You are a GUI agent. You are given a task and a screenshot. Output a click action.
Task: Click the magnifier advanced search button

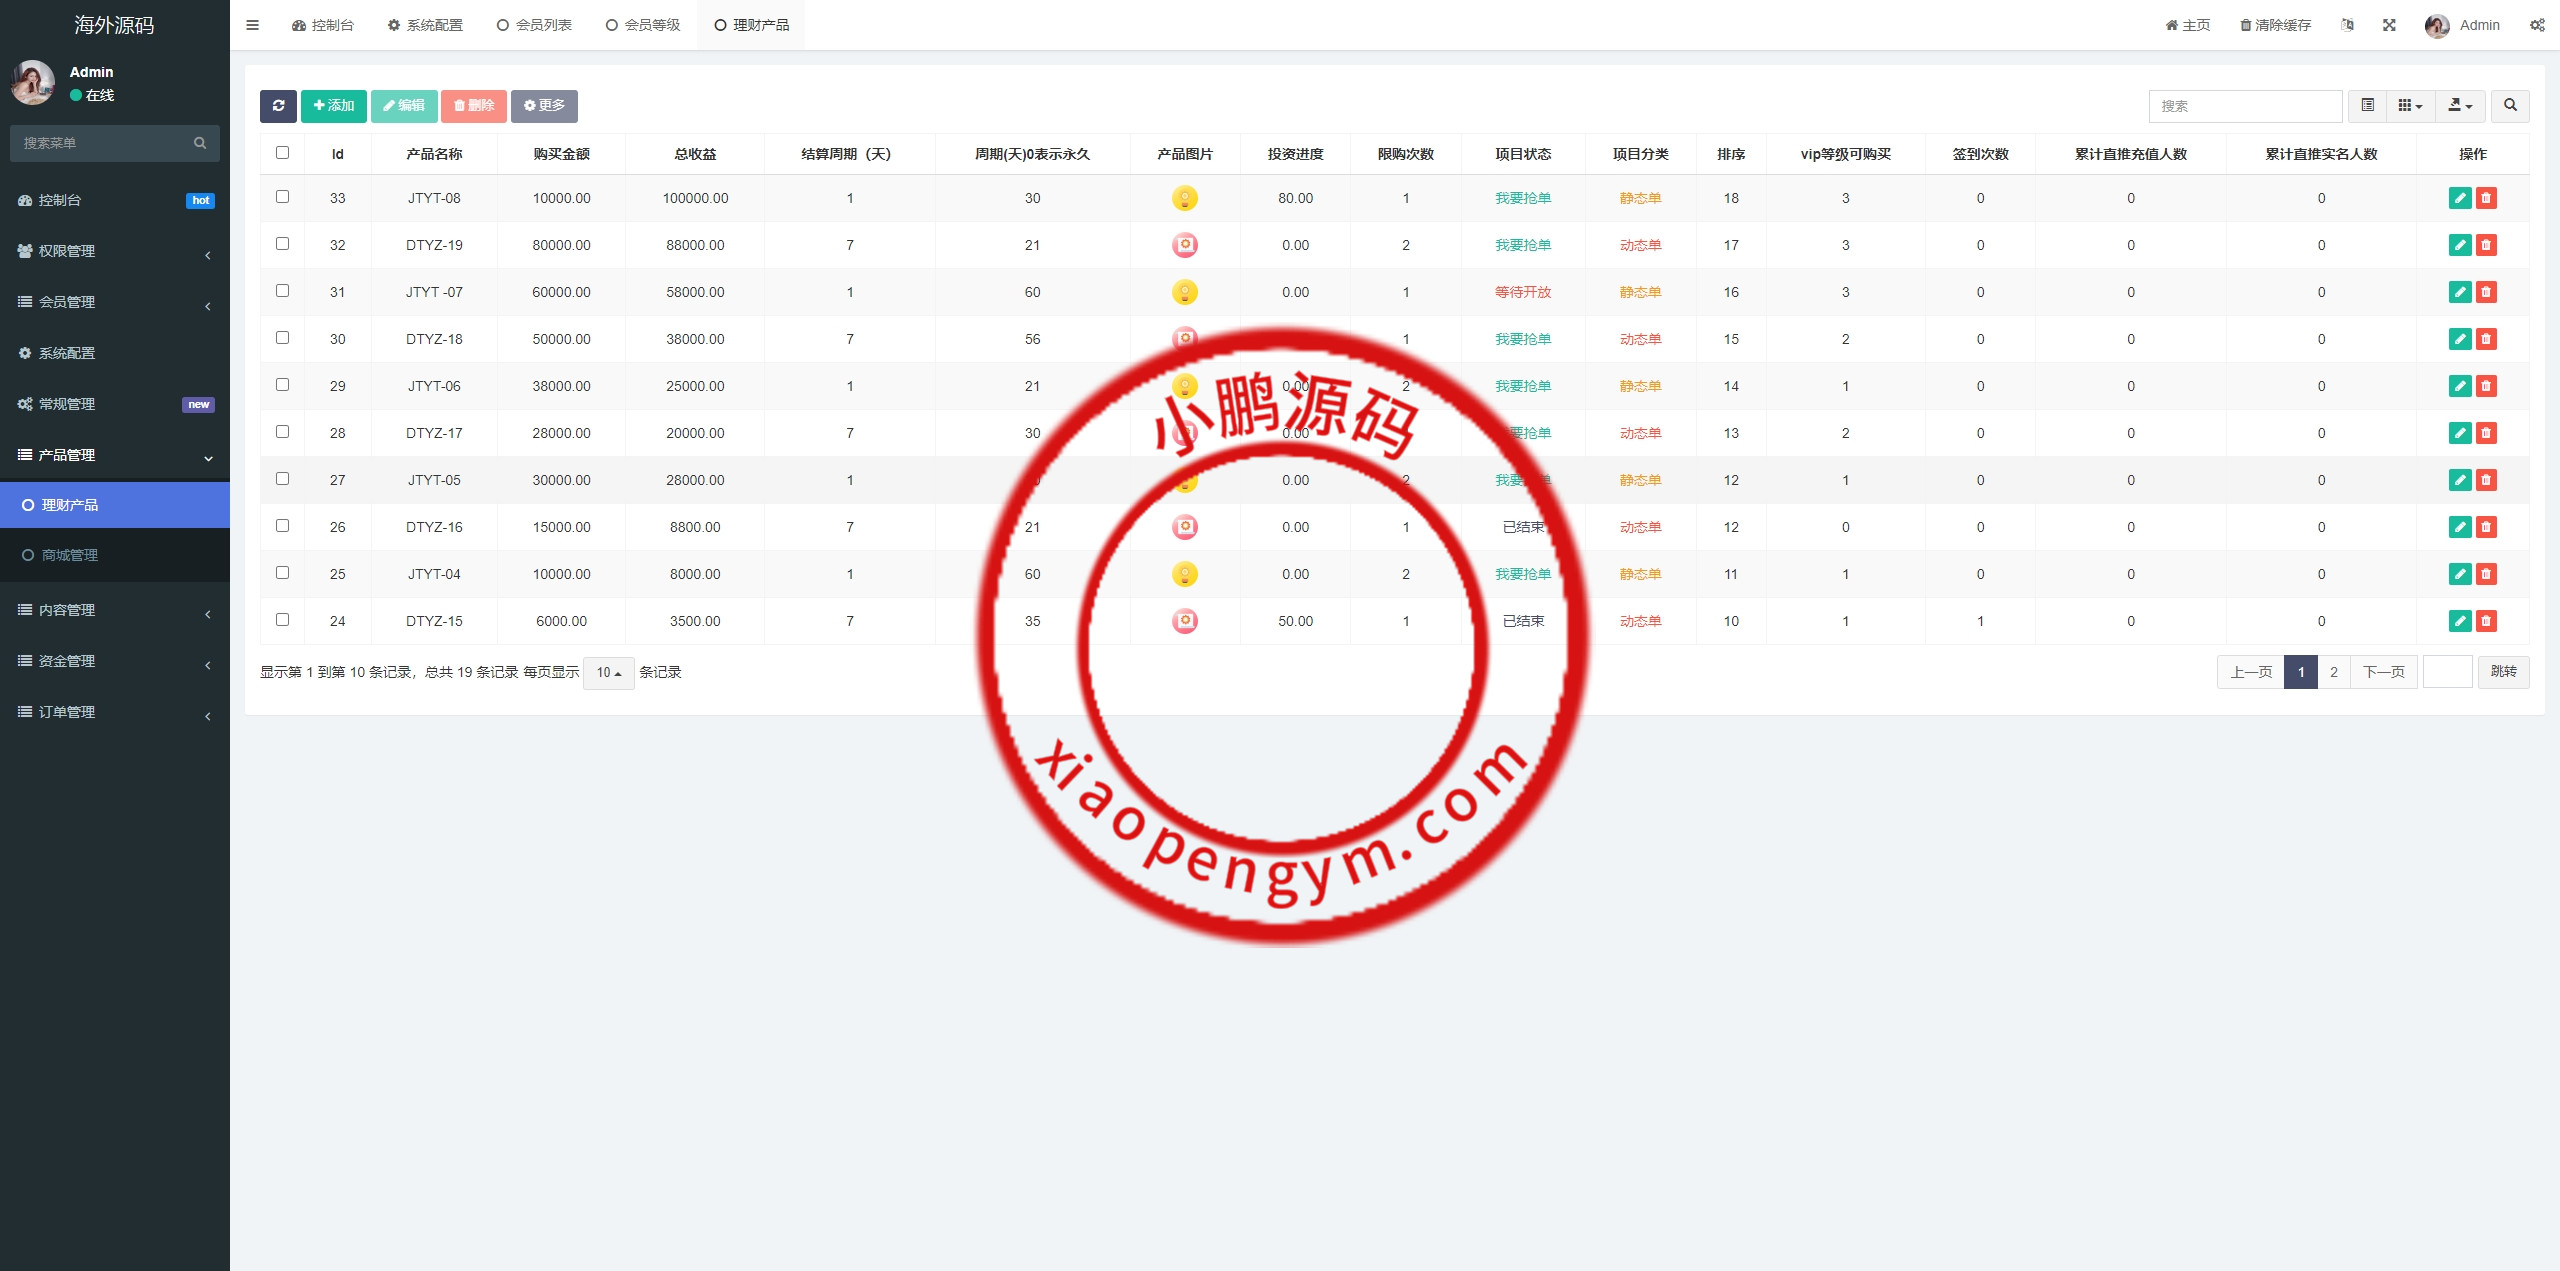(x=2510, y=106)
